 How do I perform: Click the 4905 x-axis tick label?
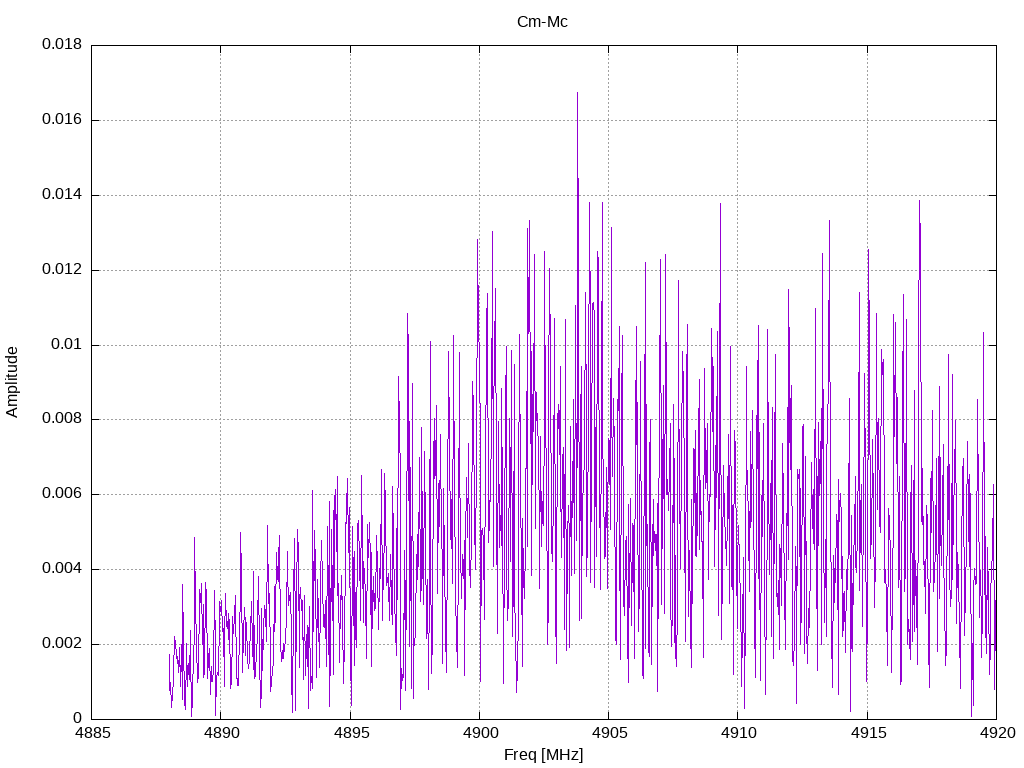click(x=609, y=733)
